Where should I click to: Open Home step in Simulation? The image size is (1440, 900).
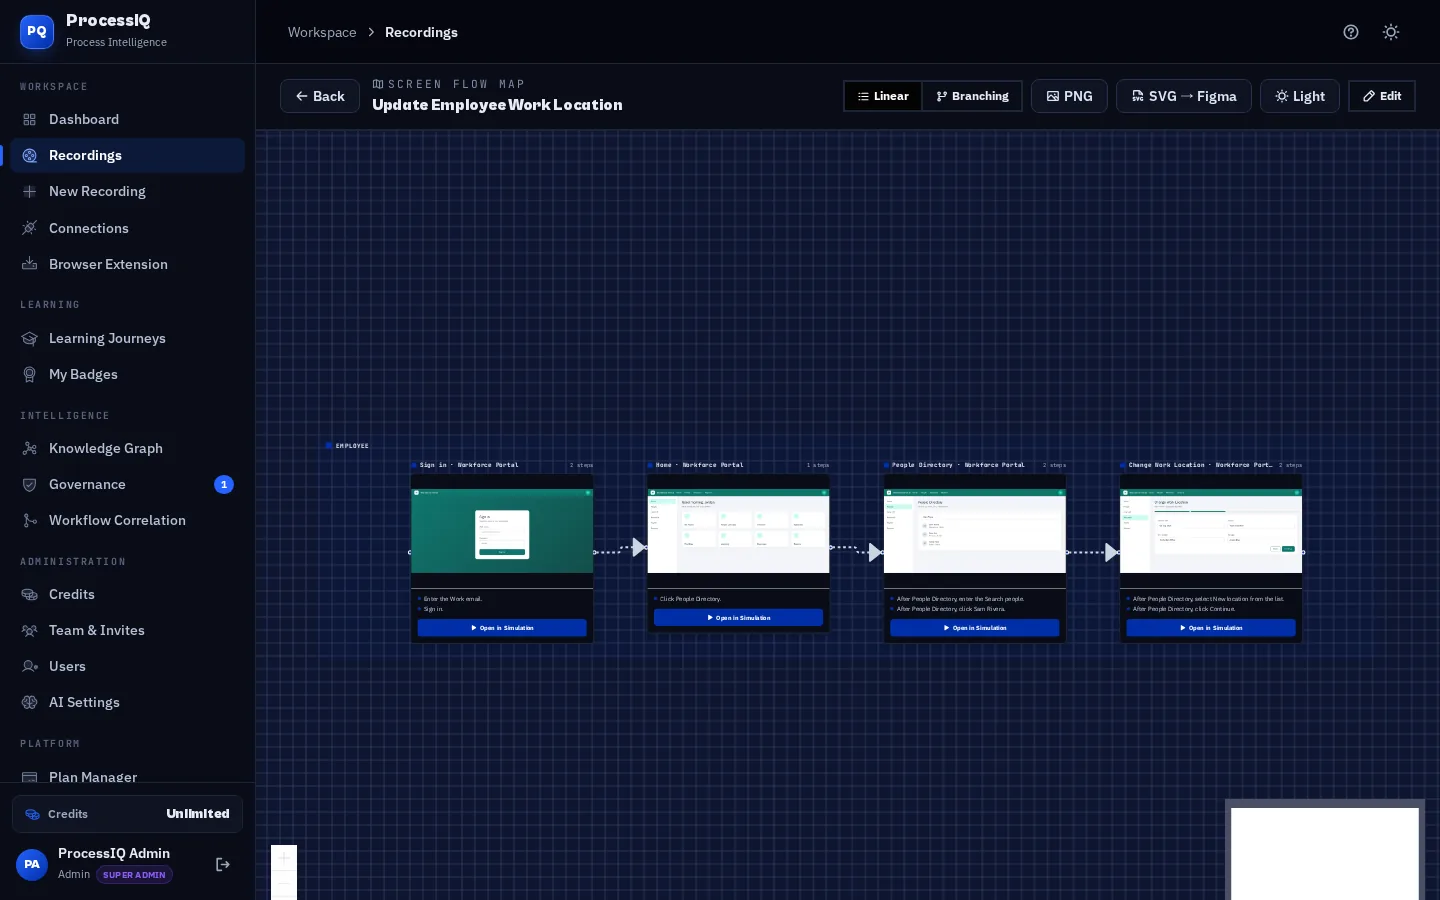pos(738,618)
